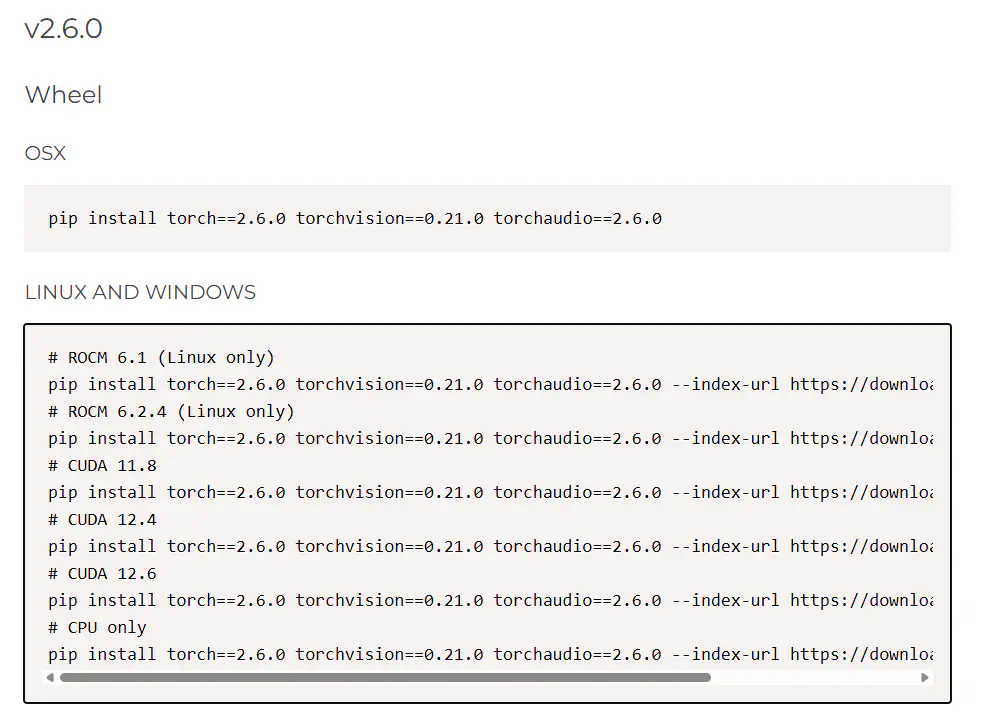The width and height of the screenshot is (984, 715).
Task: Click the OSX subsection heading
Action: coord(45,153)
